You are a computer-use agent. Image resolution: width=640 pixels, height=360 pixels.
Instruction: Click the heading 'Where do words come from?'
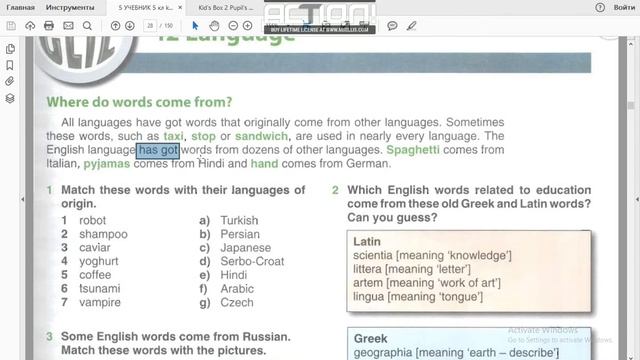point(139,102)
